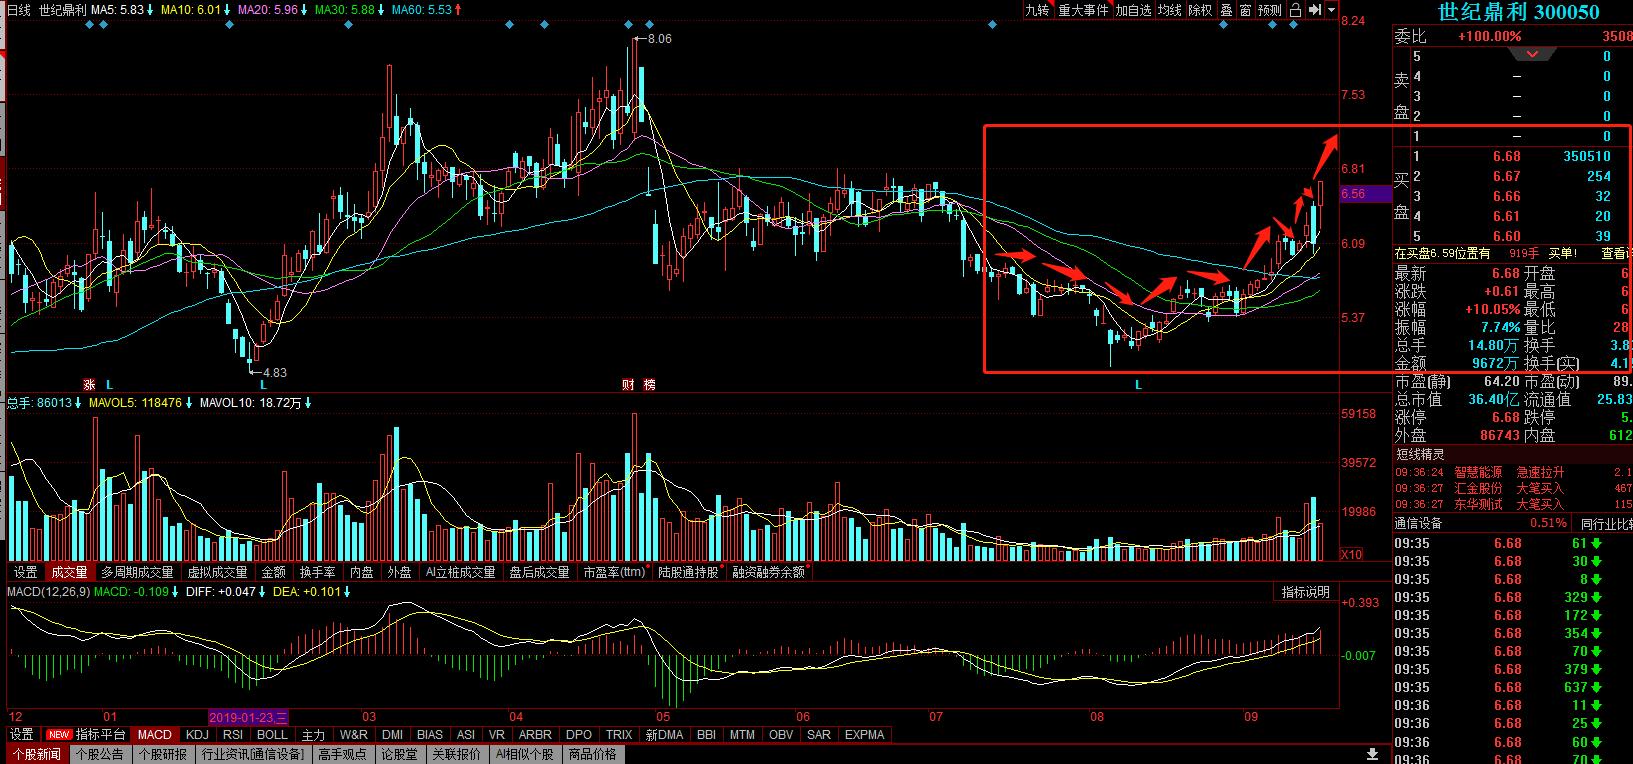This screenshot has height=764, width=1633.
Task: Select the W&R indicator
Action: 353,735
